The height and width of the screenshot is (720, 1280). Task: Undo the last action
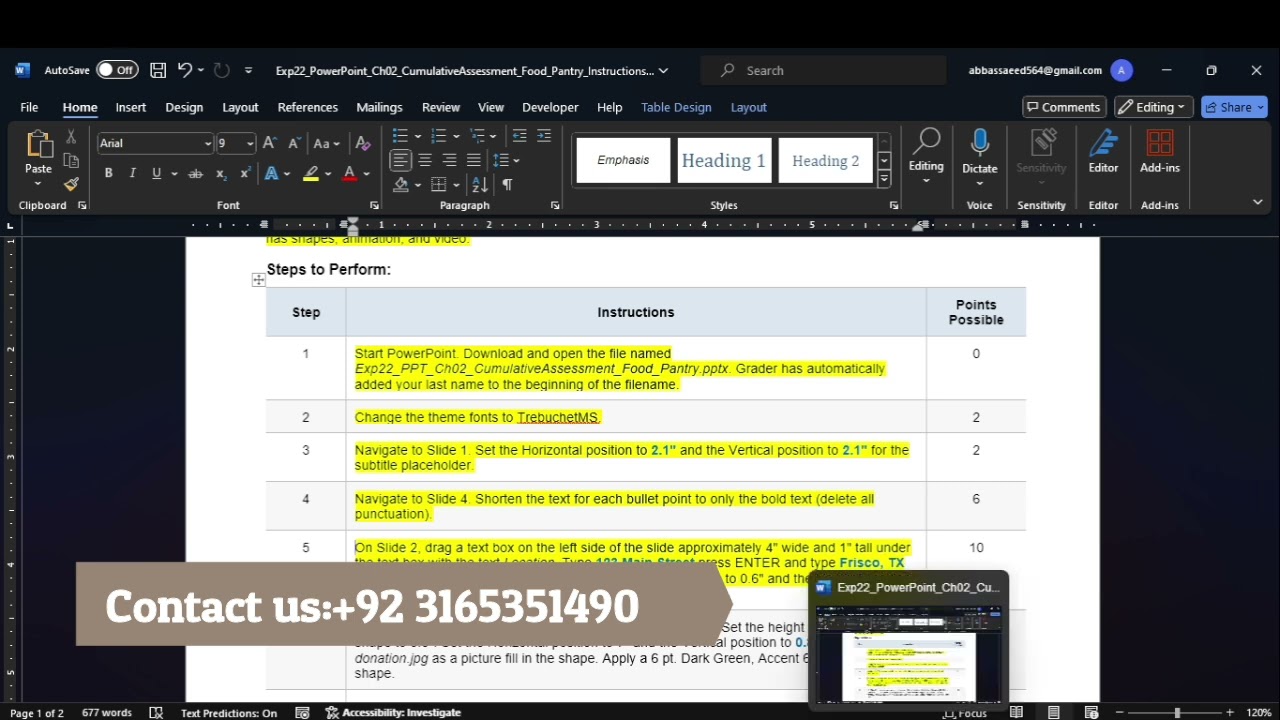point(184,70)
